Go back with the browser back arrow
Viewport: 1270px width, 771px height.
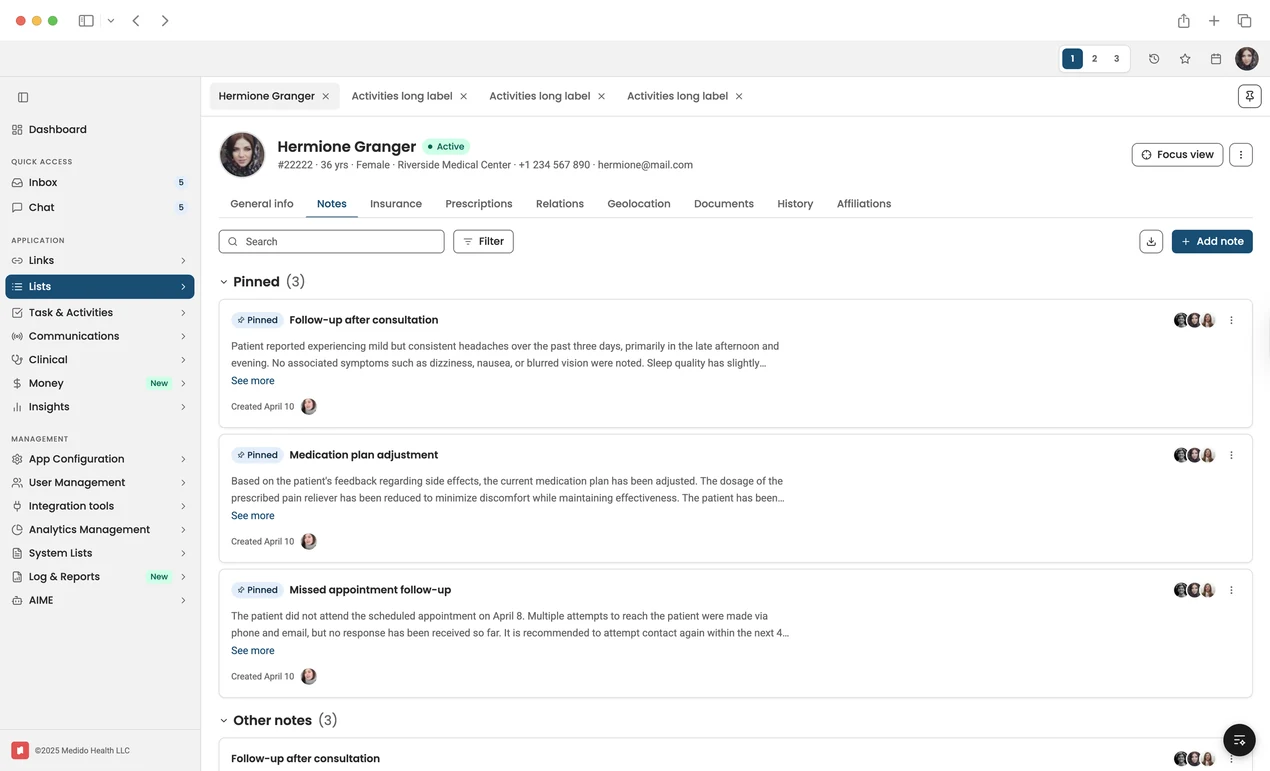click(136, 20)
